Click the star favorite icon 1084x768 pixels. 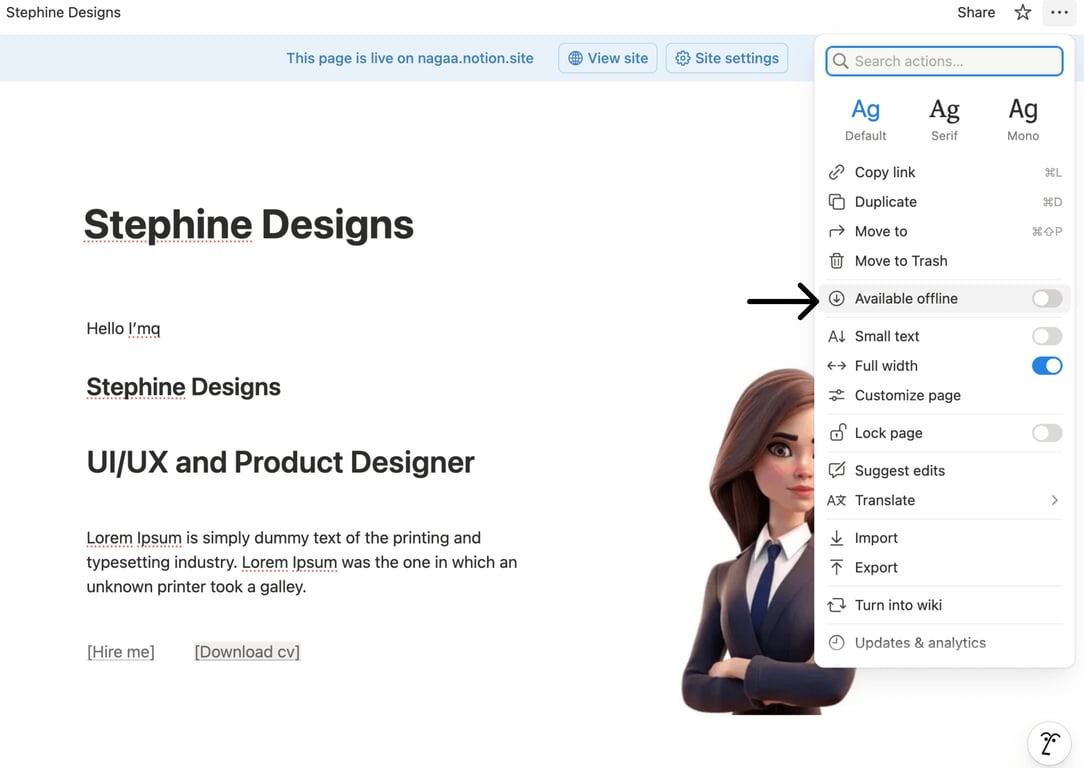point(1022,12)
